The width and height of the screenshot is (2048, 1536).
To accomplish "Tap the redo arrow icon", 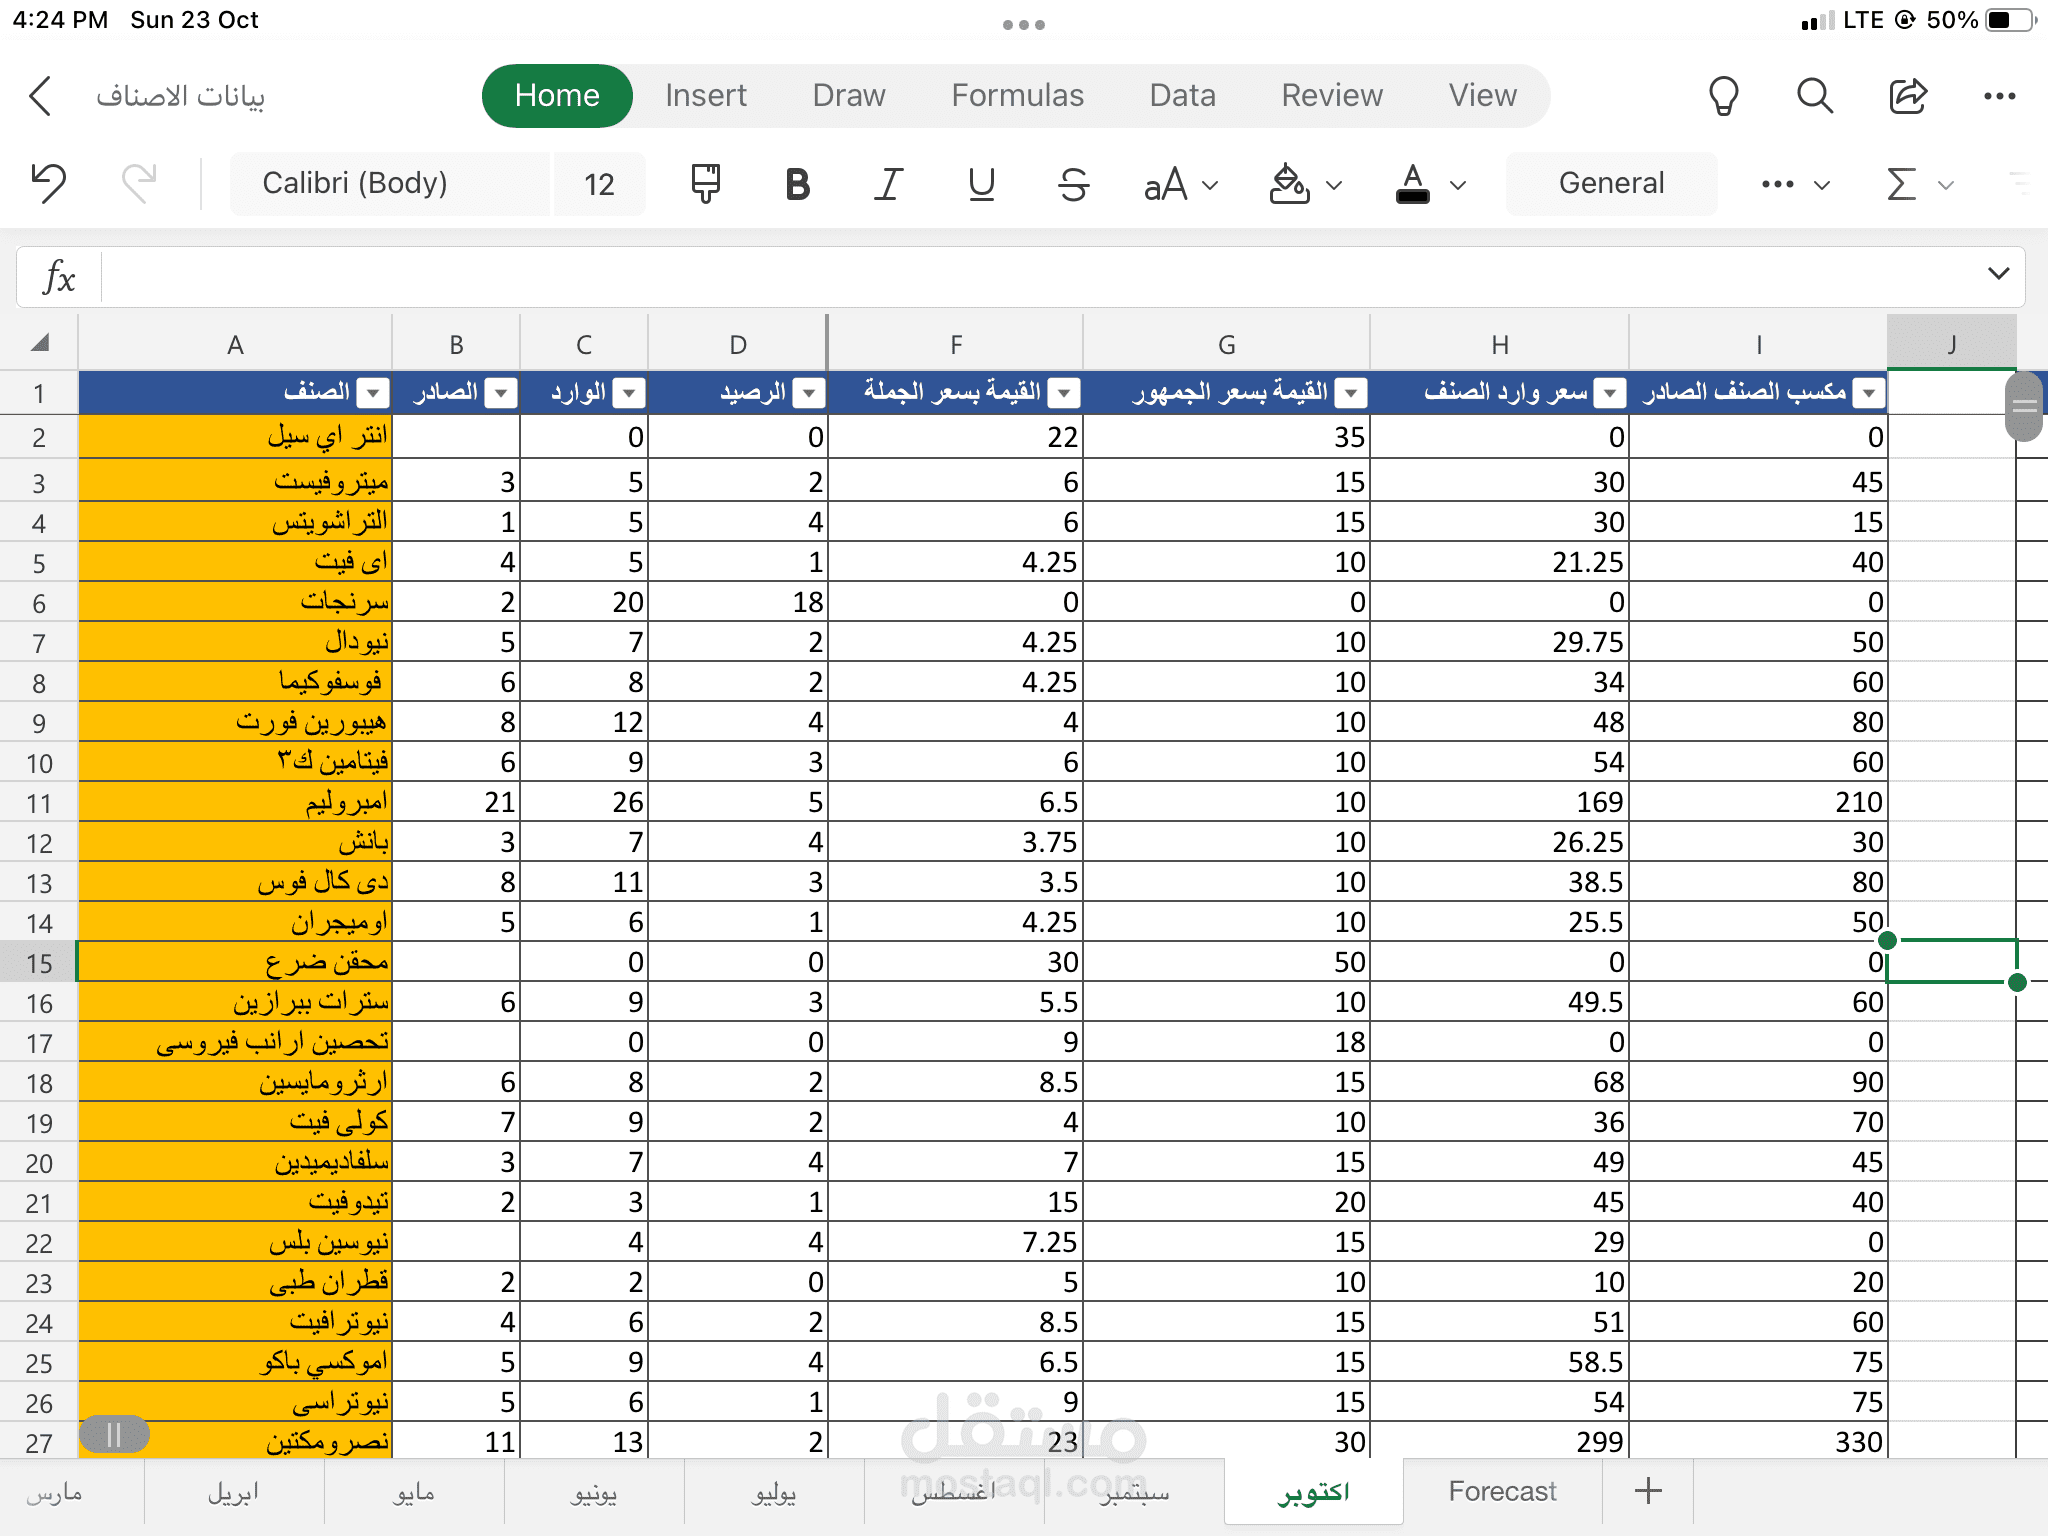I will [x=139, y=183].
